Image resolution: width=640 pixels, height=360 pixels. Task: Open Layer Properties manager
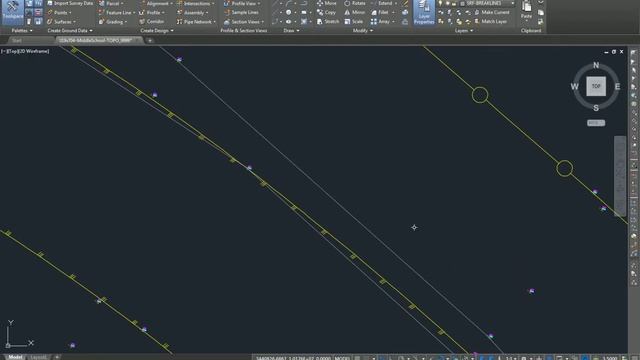424,12
